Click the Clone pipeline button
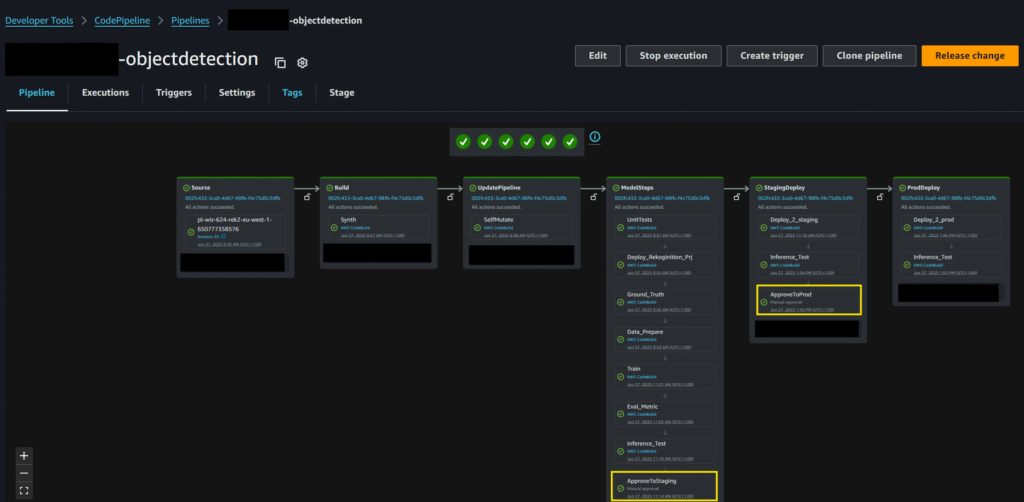This screenshot has height=502, width=1024. 869,56
